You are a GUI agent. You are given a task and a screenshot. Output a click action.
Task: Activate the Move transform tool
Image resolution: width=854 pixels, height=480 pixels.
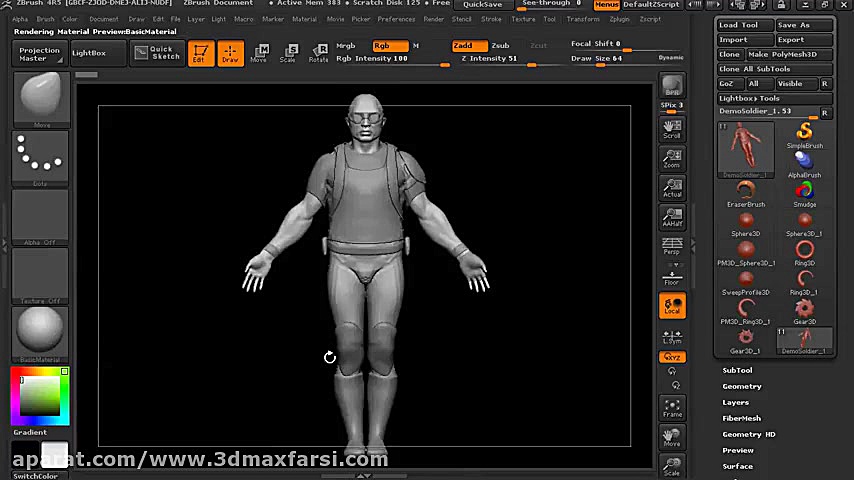(x=259, y=53)
